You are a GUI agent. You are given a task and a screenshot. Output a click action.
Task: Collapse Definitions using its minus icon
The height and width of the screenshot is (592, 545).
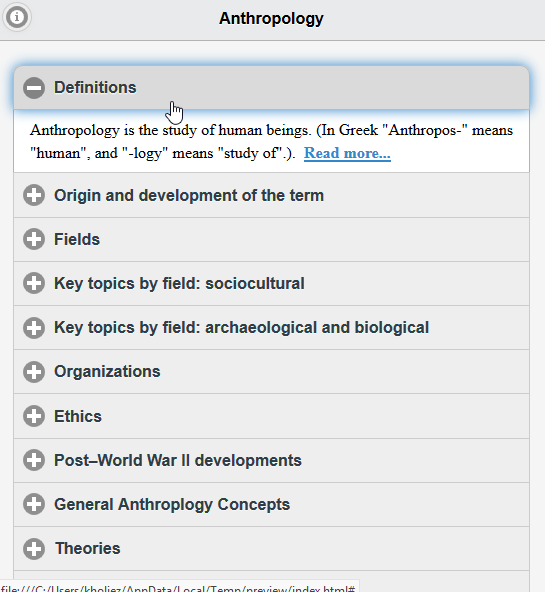point(34,88)
